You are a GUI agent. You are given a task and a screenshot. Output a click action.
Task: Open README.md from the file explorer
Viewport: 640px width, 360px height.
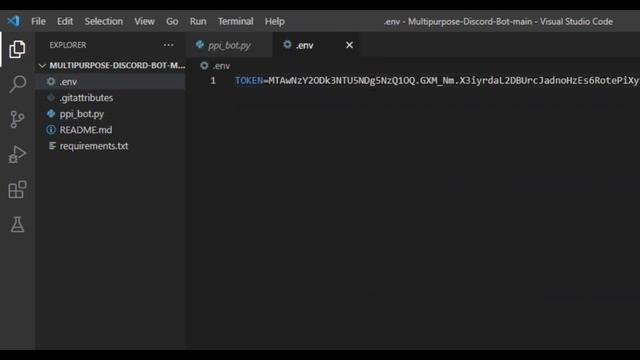(111, 130)
